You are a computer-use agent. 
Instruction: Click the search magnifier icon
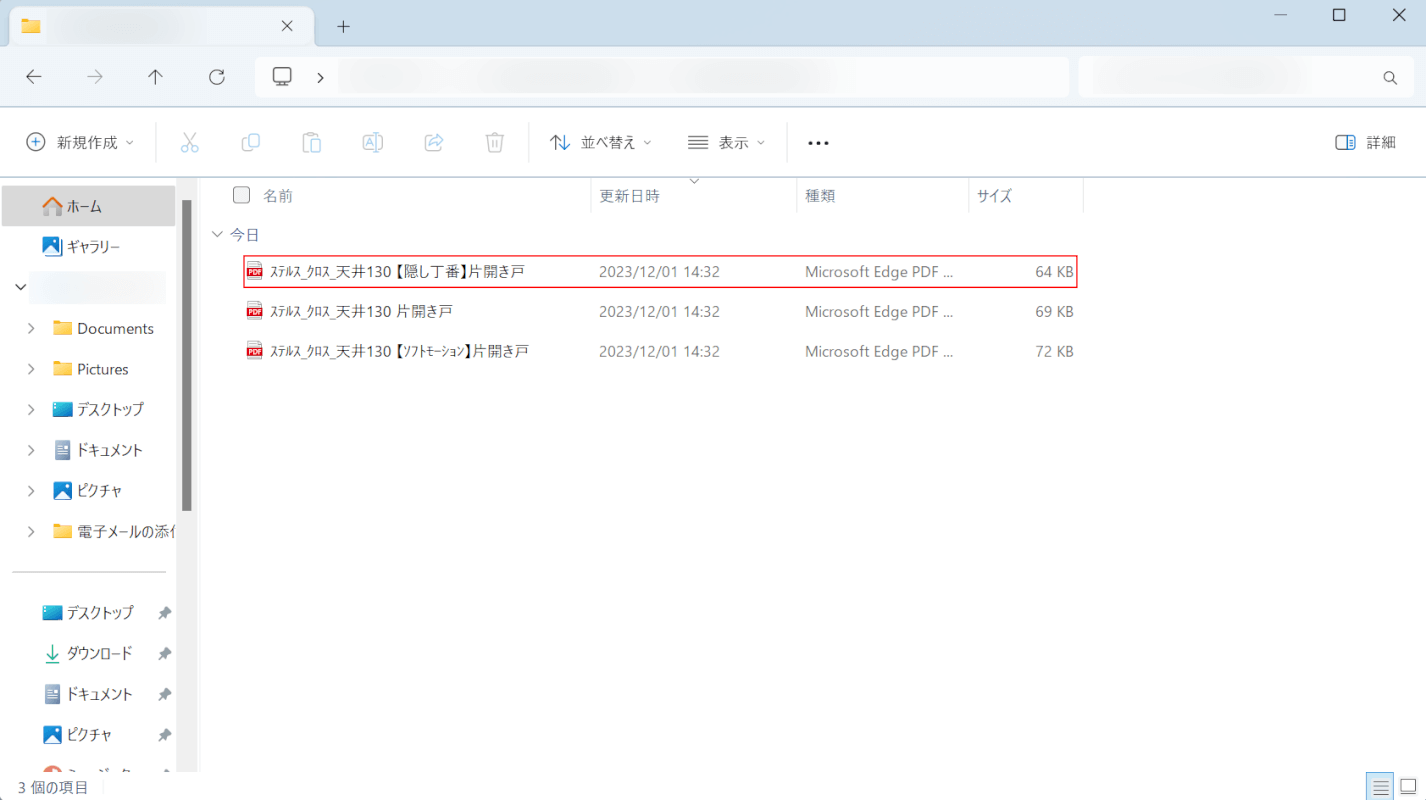click(x=1390, y=77)
